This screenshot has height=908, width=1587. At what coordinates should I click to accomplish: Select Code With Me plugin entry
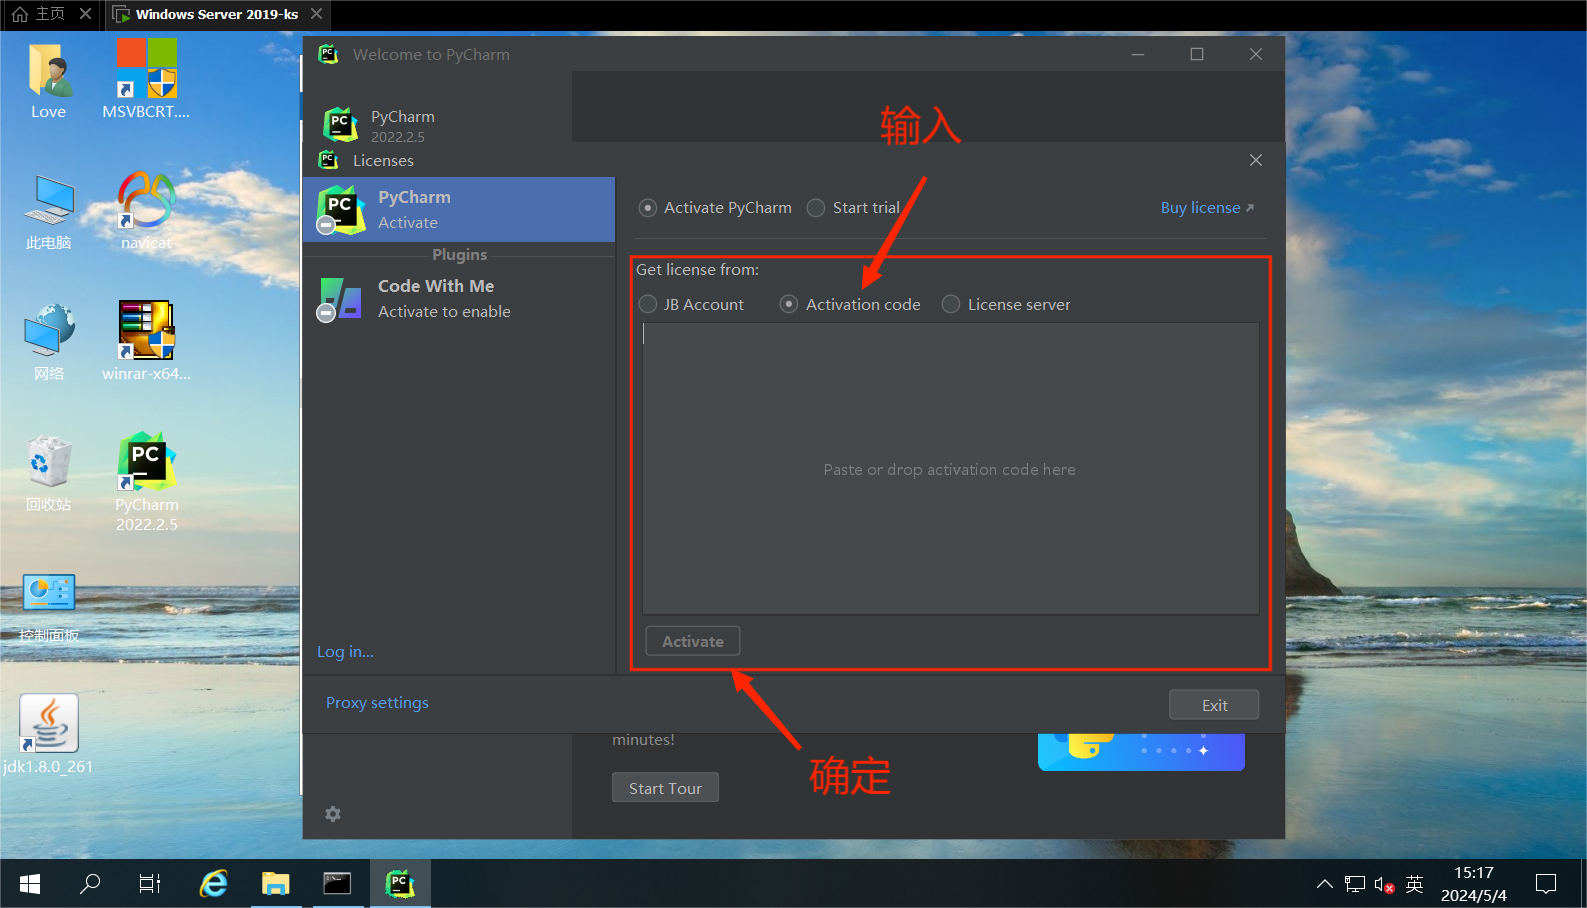coord(459,298)
